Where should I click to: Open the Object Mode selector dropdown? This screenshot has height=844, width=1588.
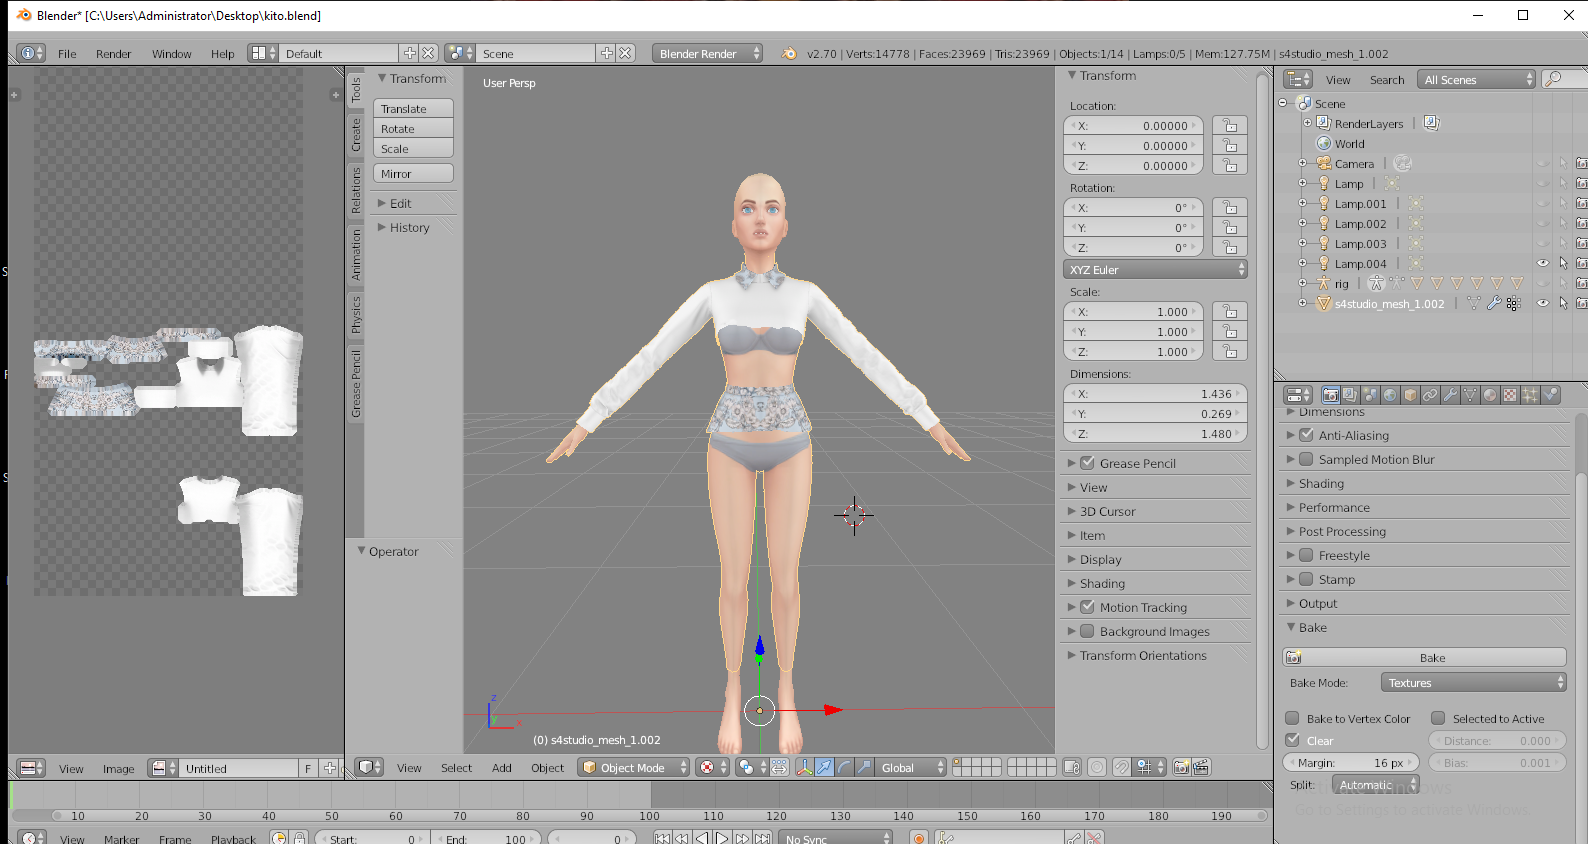click(x=634, y=767)
